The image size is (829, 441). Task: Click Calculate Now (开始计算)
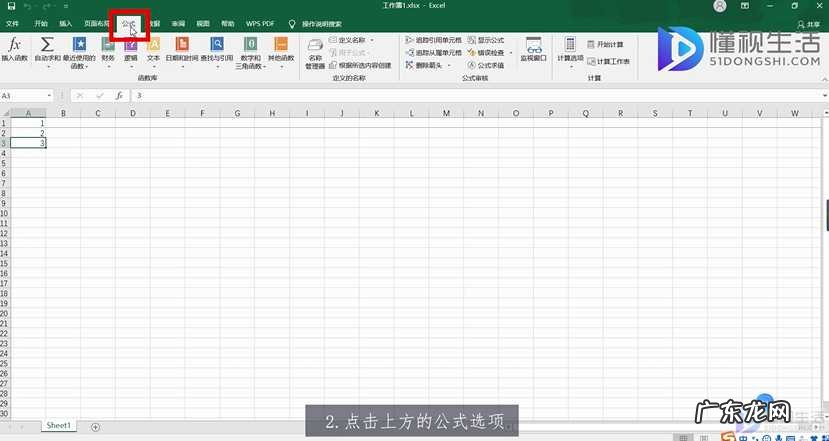605,44
